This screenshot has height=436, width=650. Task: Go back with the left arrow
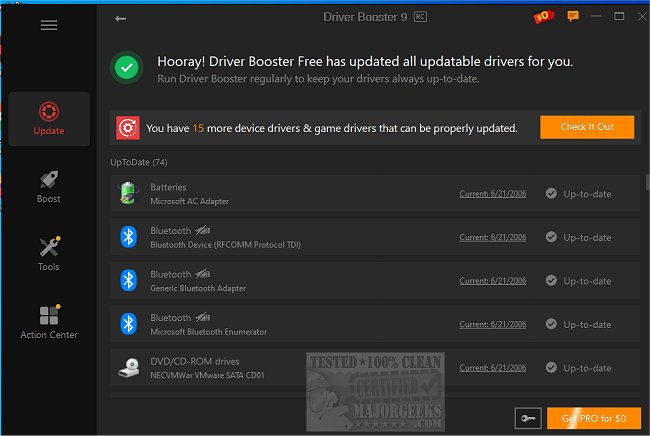pos(121,19)
